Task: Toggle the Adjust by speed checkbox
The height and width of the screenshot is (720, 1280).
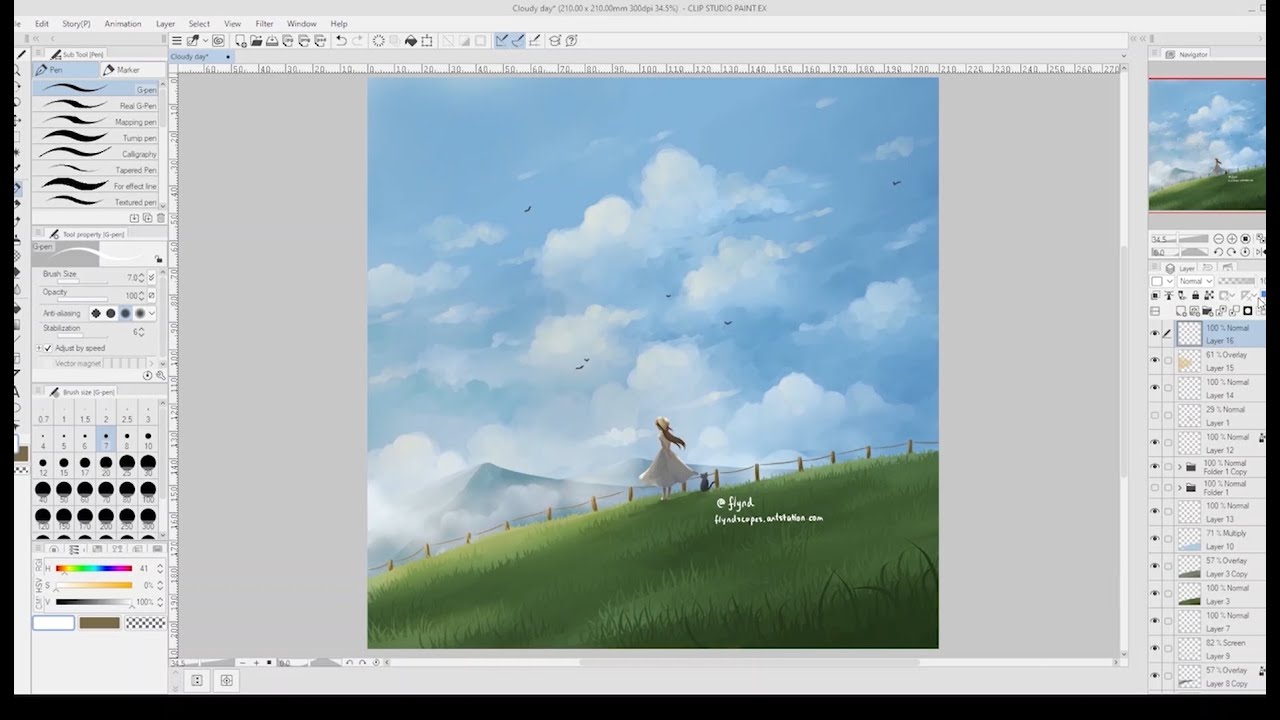Action: pyautogui.click(x=47, y=348)
